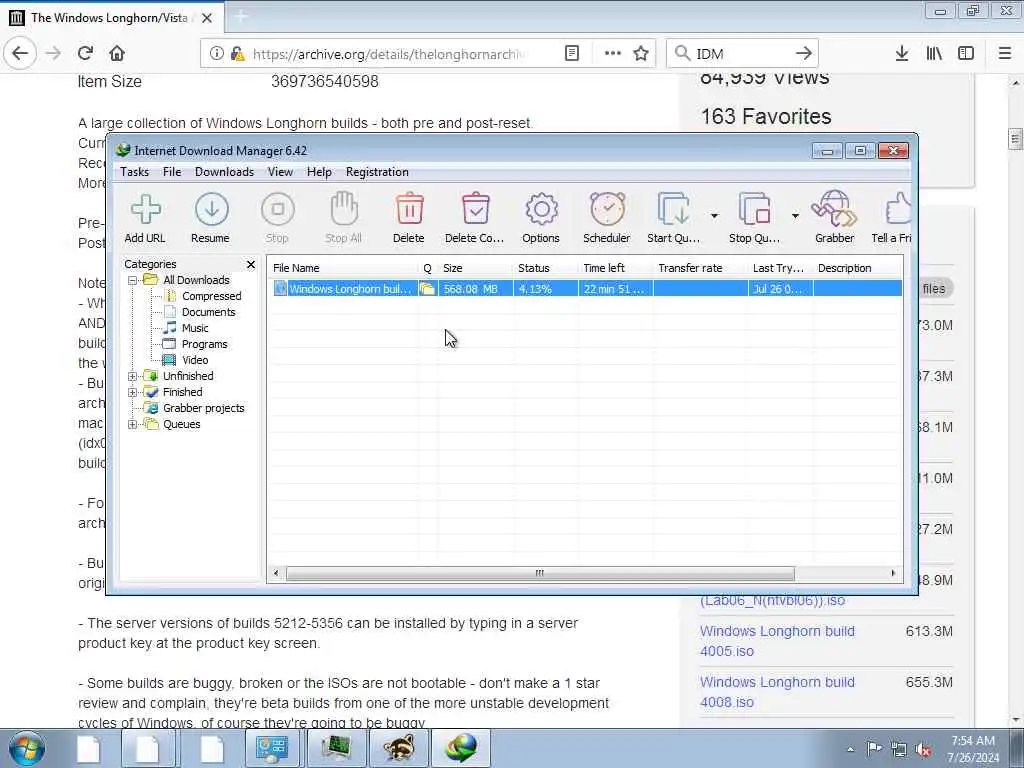This screenshot has height=768, width=1024.
Task: Select the Documents category
Action: tap(208, 312)
